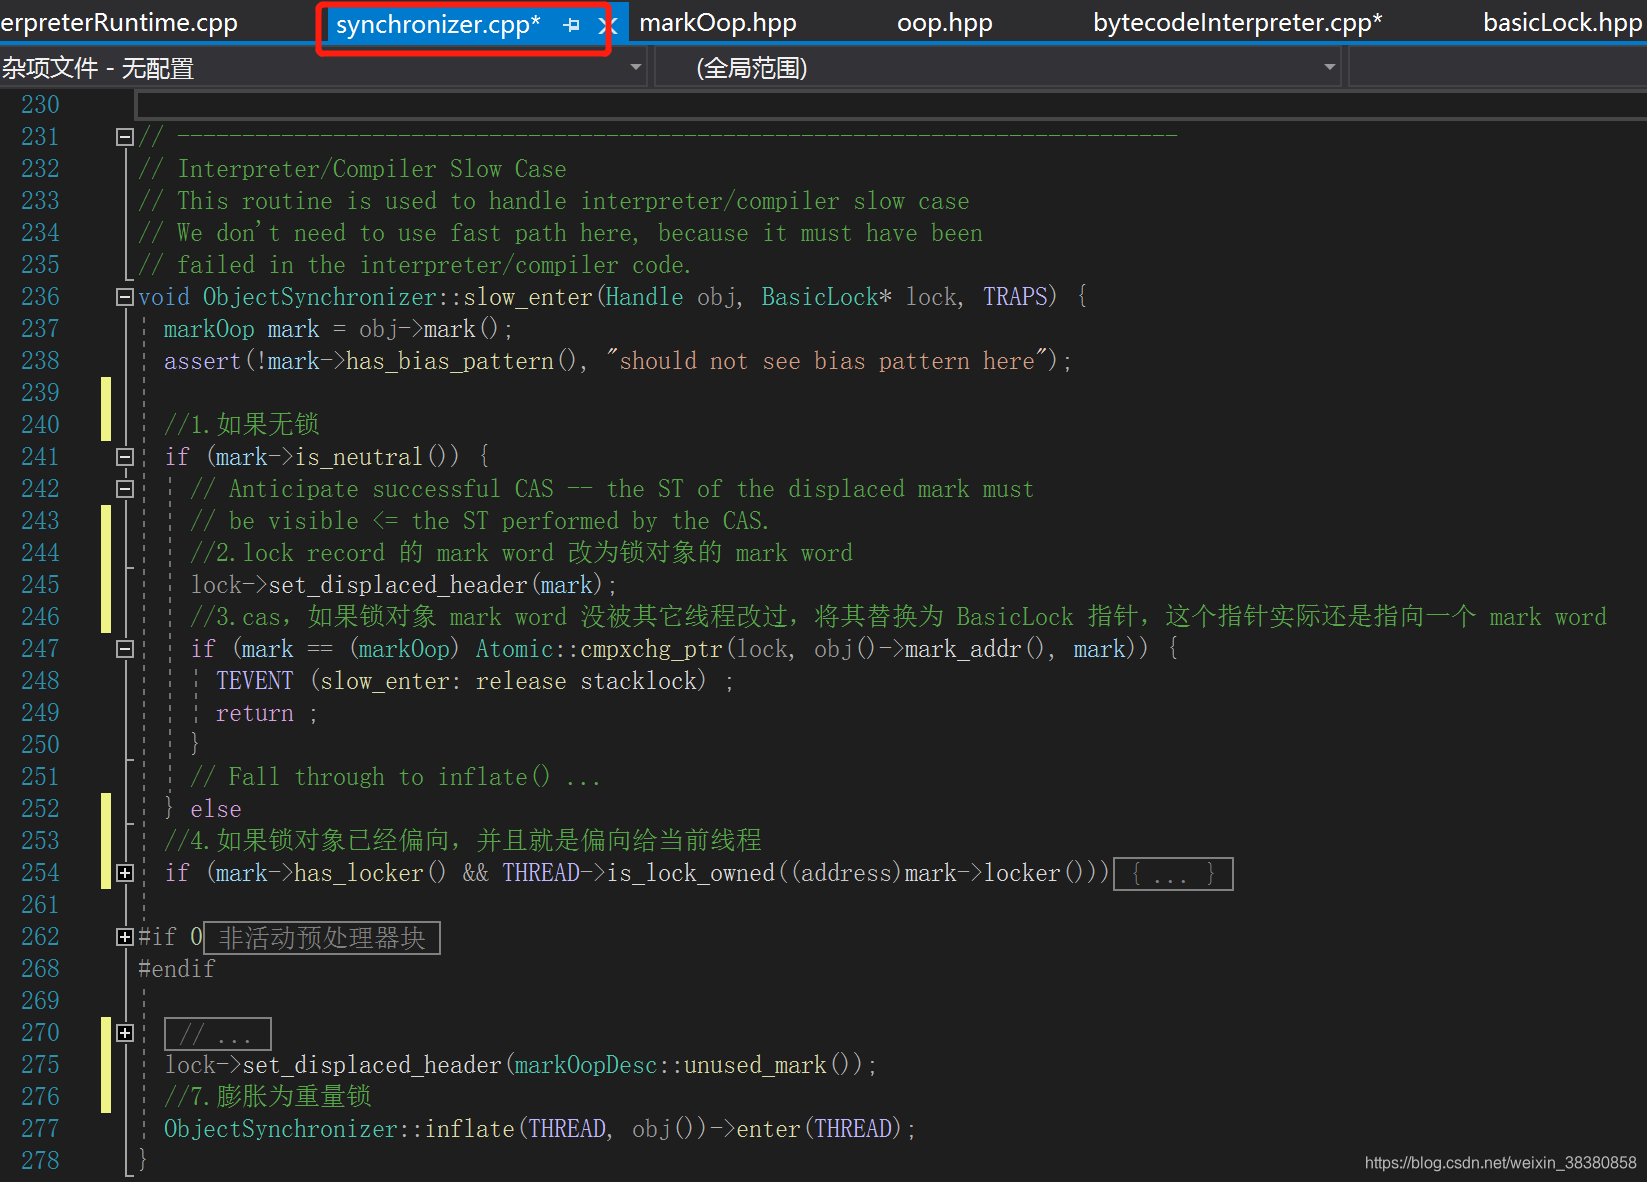Viewport: 1647px width, 1182px height.
Task: Open the oop.hpp tab
Action: coord(944,23)
